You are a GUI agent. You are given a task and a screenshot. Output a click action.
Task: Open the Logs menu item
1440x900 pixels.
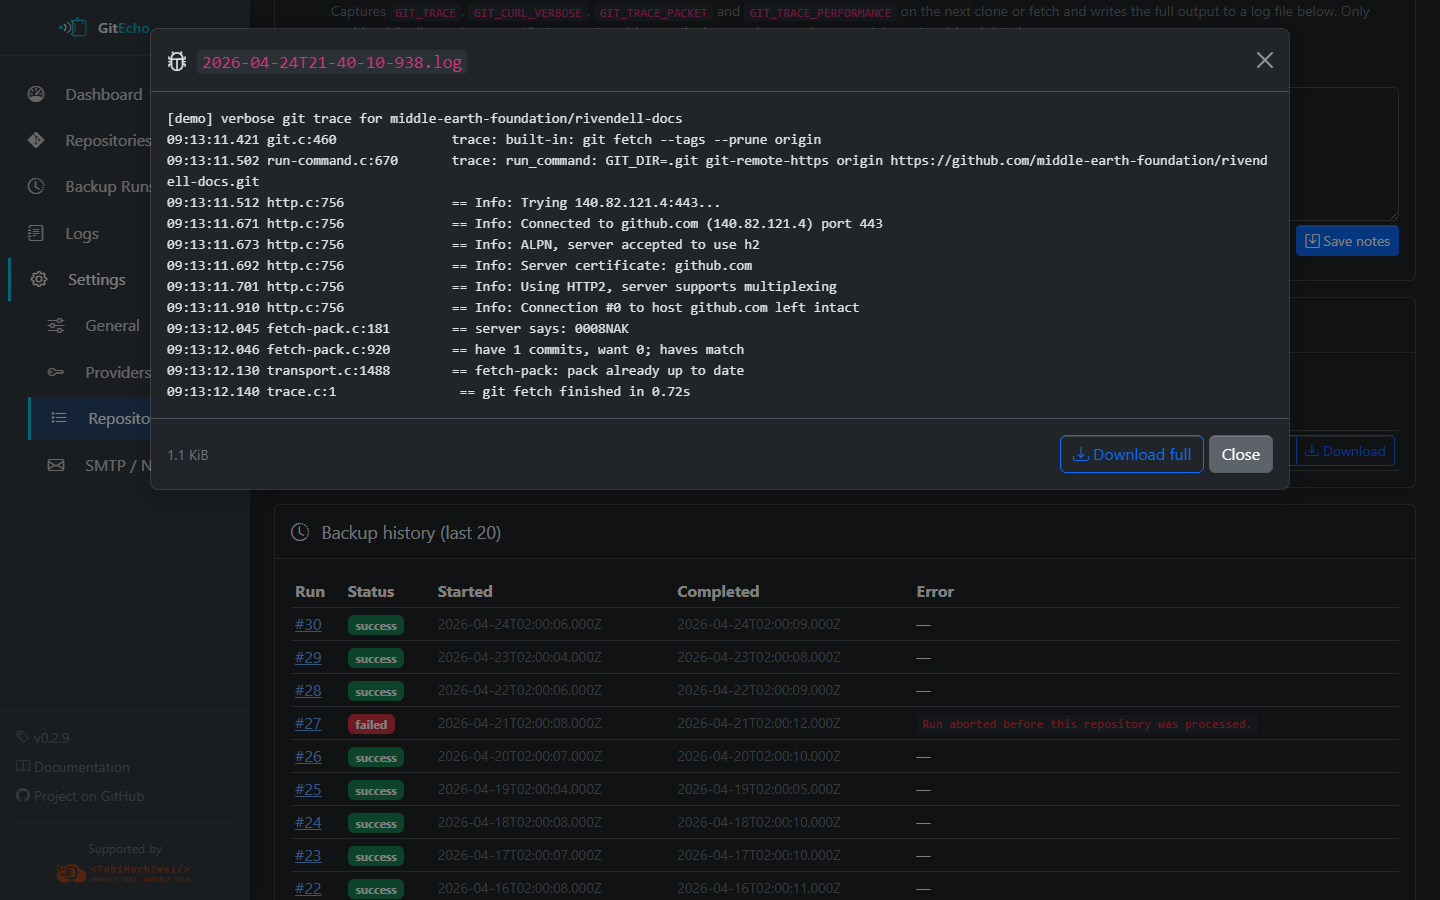point(82,233)
